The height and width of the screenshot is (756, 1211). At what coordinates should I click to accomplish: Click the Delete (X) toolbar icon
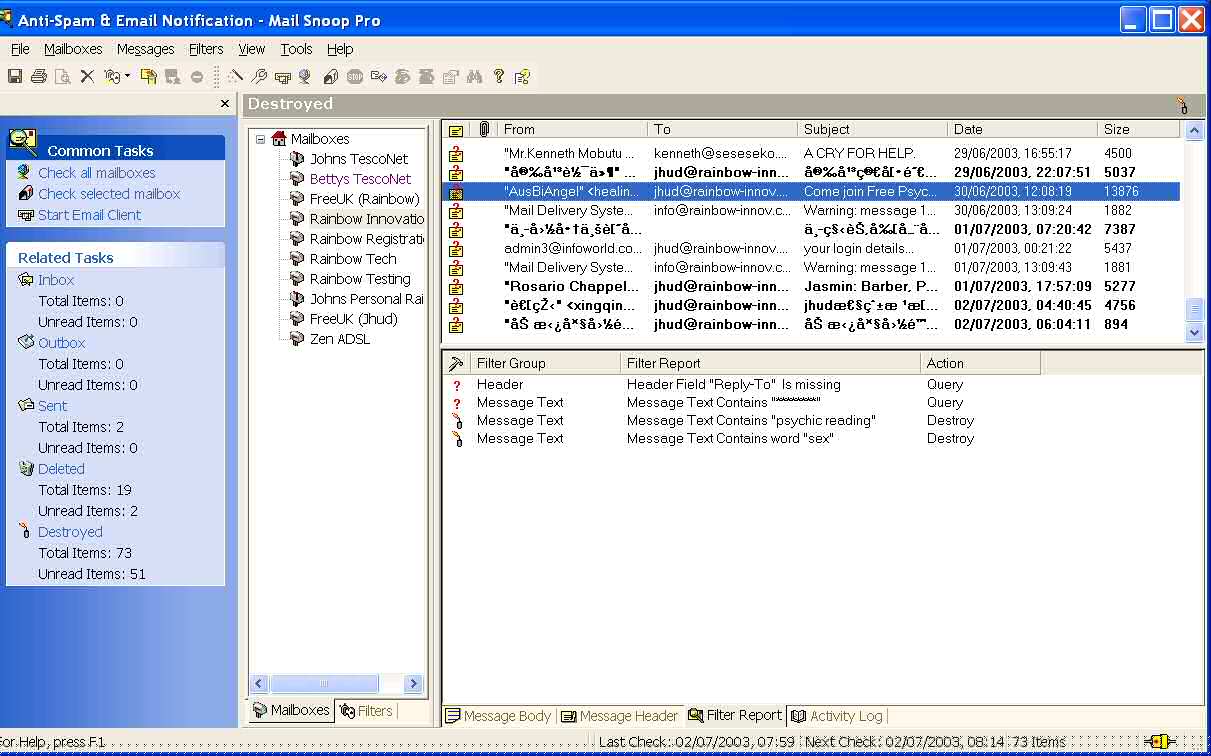pyautogui.click(x=87, y=76)
